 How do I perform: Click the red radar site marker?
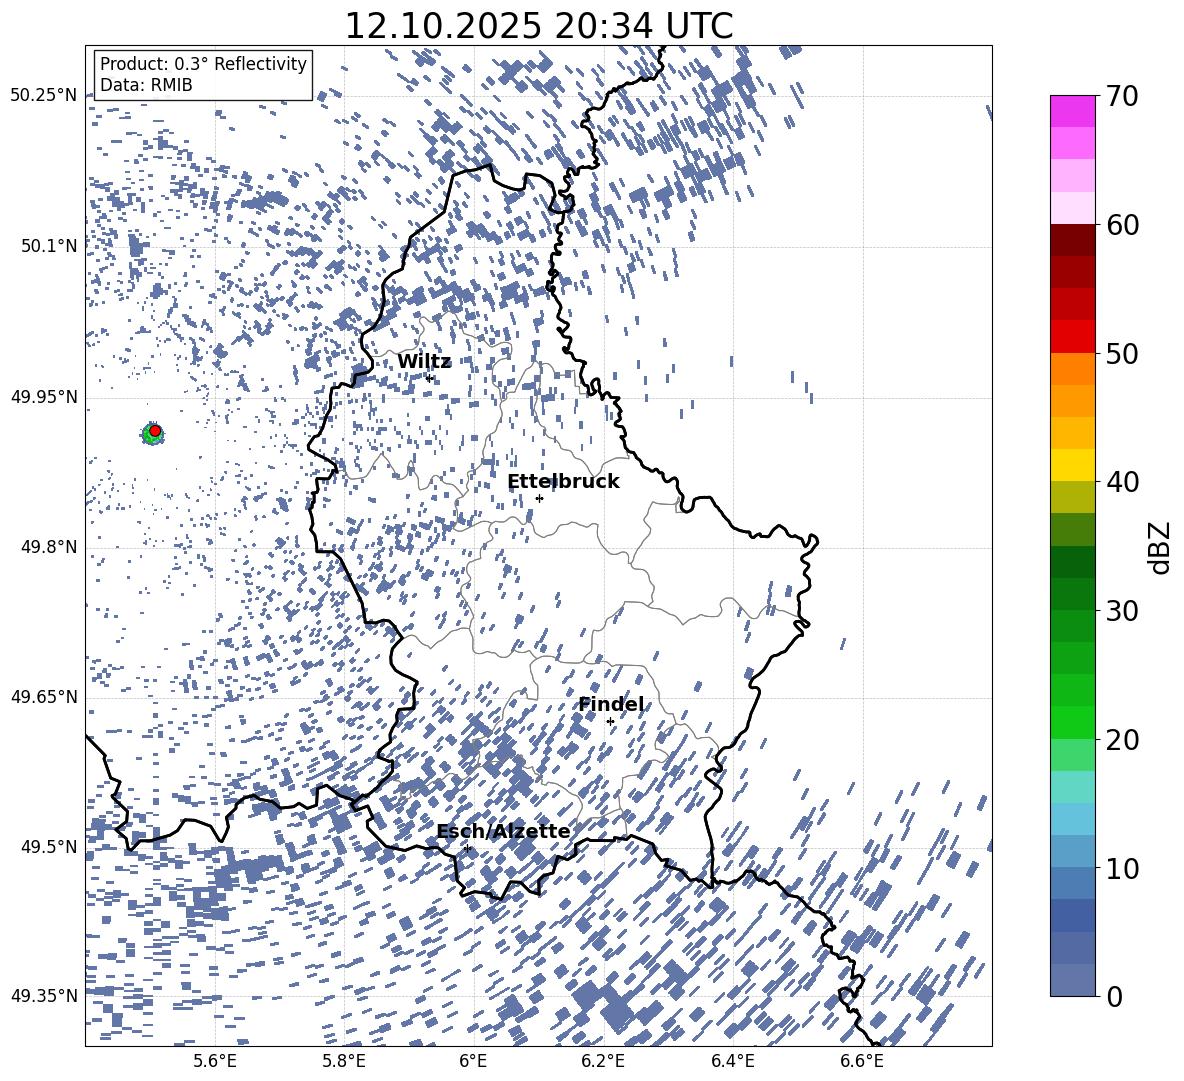155,430
